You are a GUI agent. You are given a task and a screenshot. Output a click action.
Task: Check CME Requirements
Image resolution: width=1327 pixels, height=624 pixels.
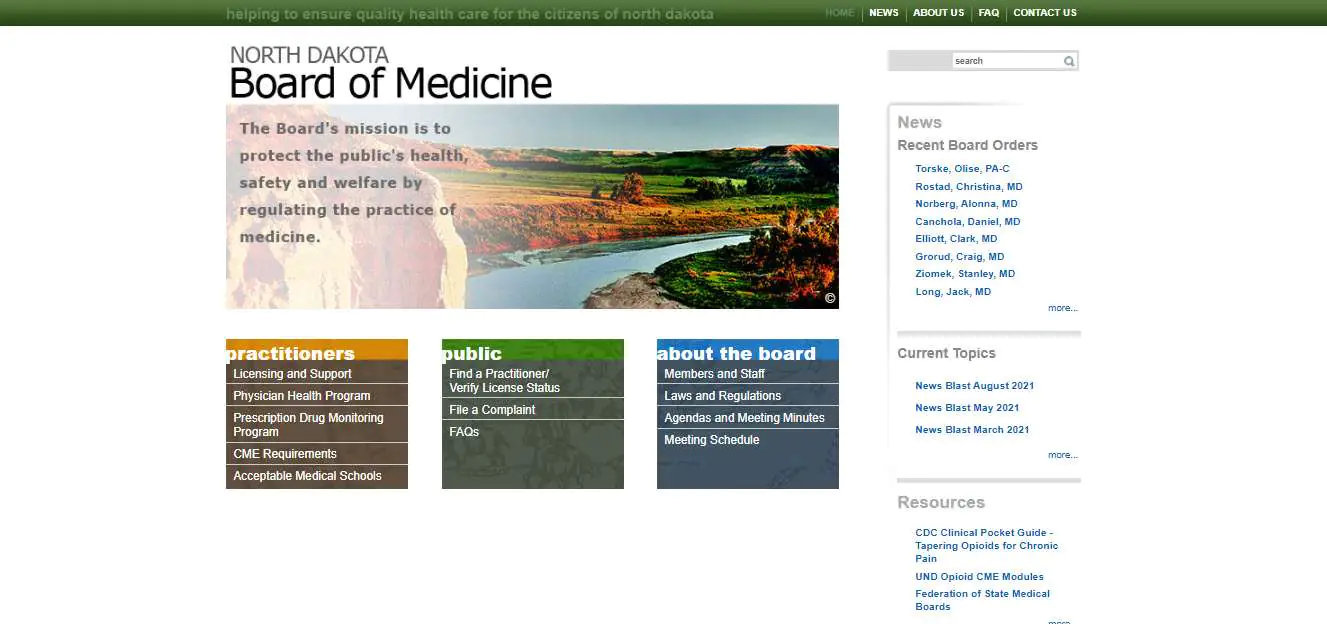pyautogui.click(x=285, y=453)
